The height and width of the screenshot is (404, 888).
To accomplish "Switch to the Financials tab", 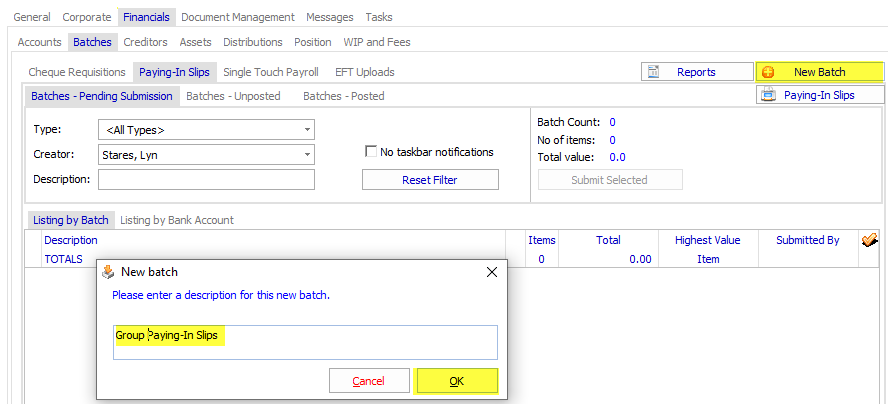I will (146, 17).
